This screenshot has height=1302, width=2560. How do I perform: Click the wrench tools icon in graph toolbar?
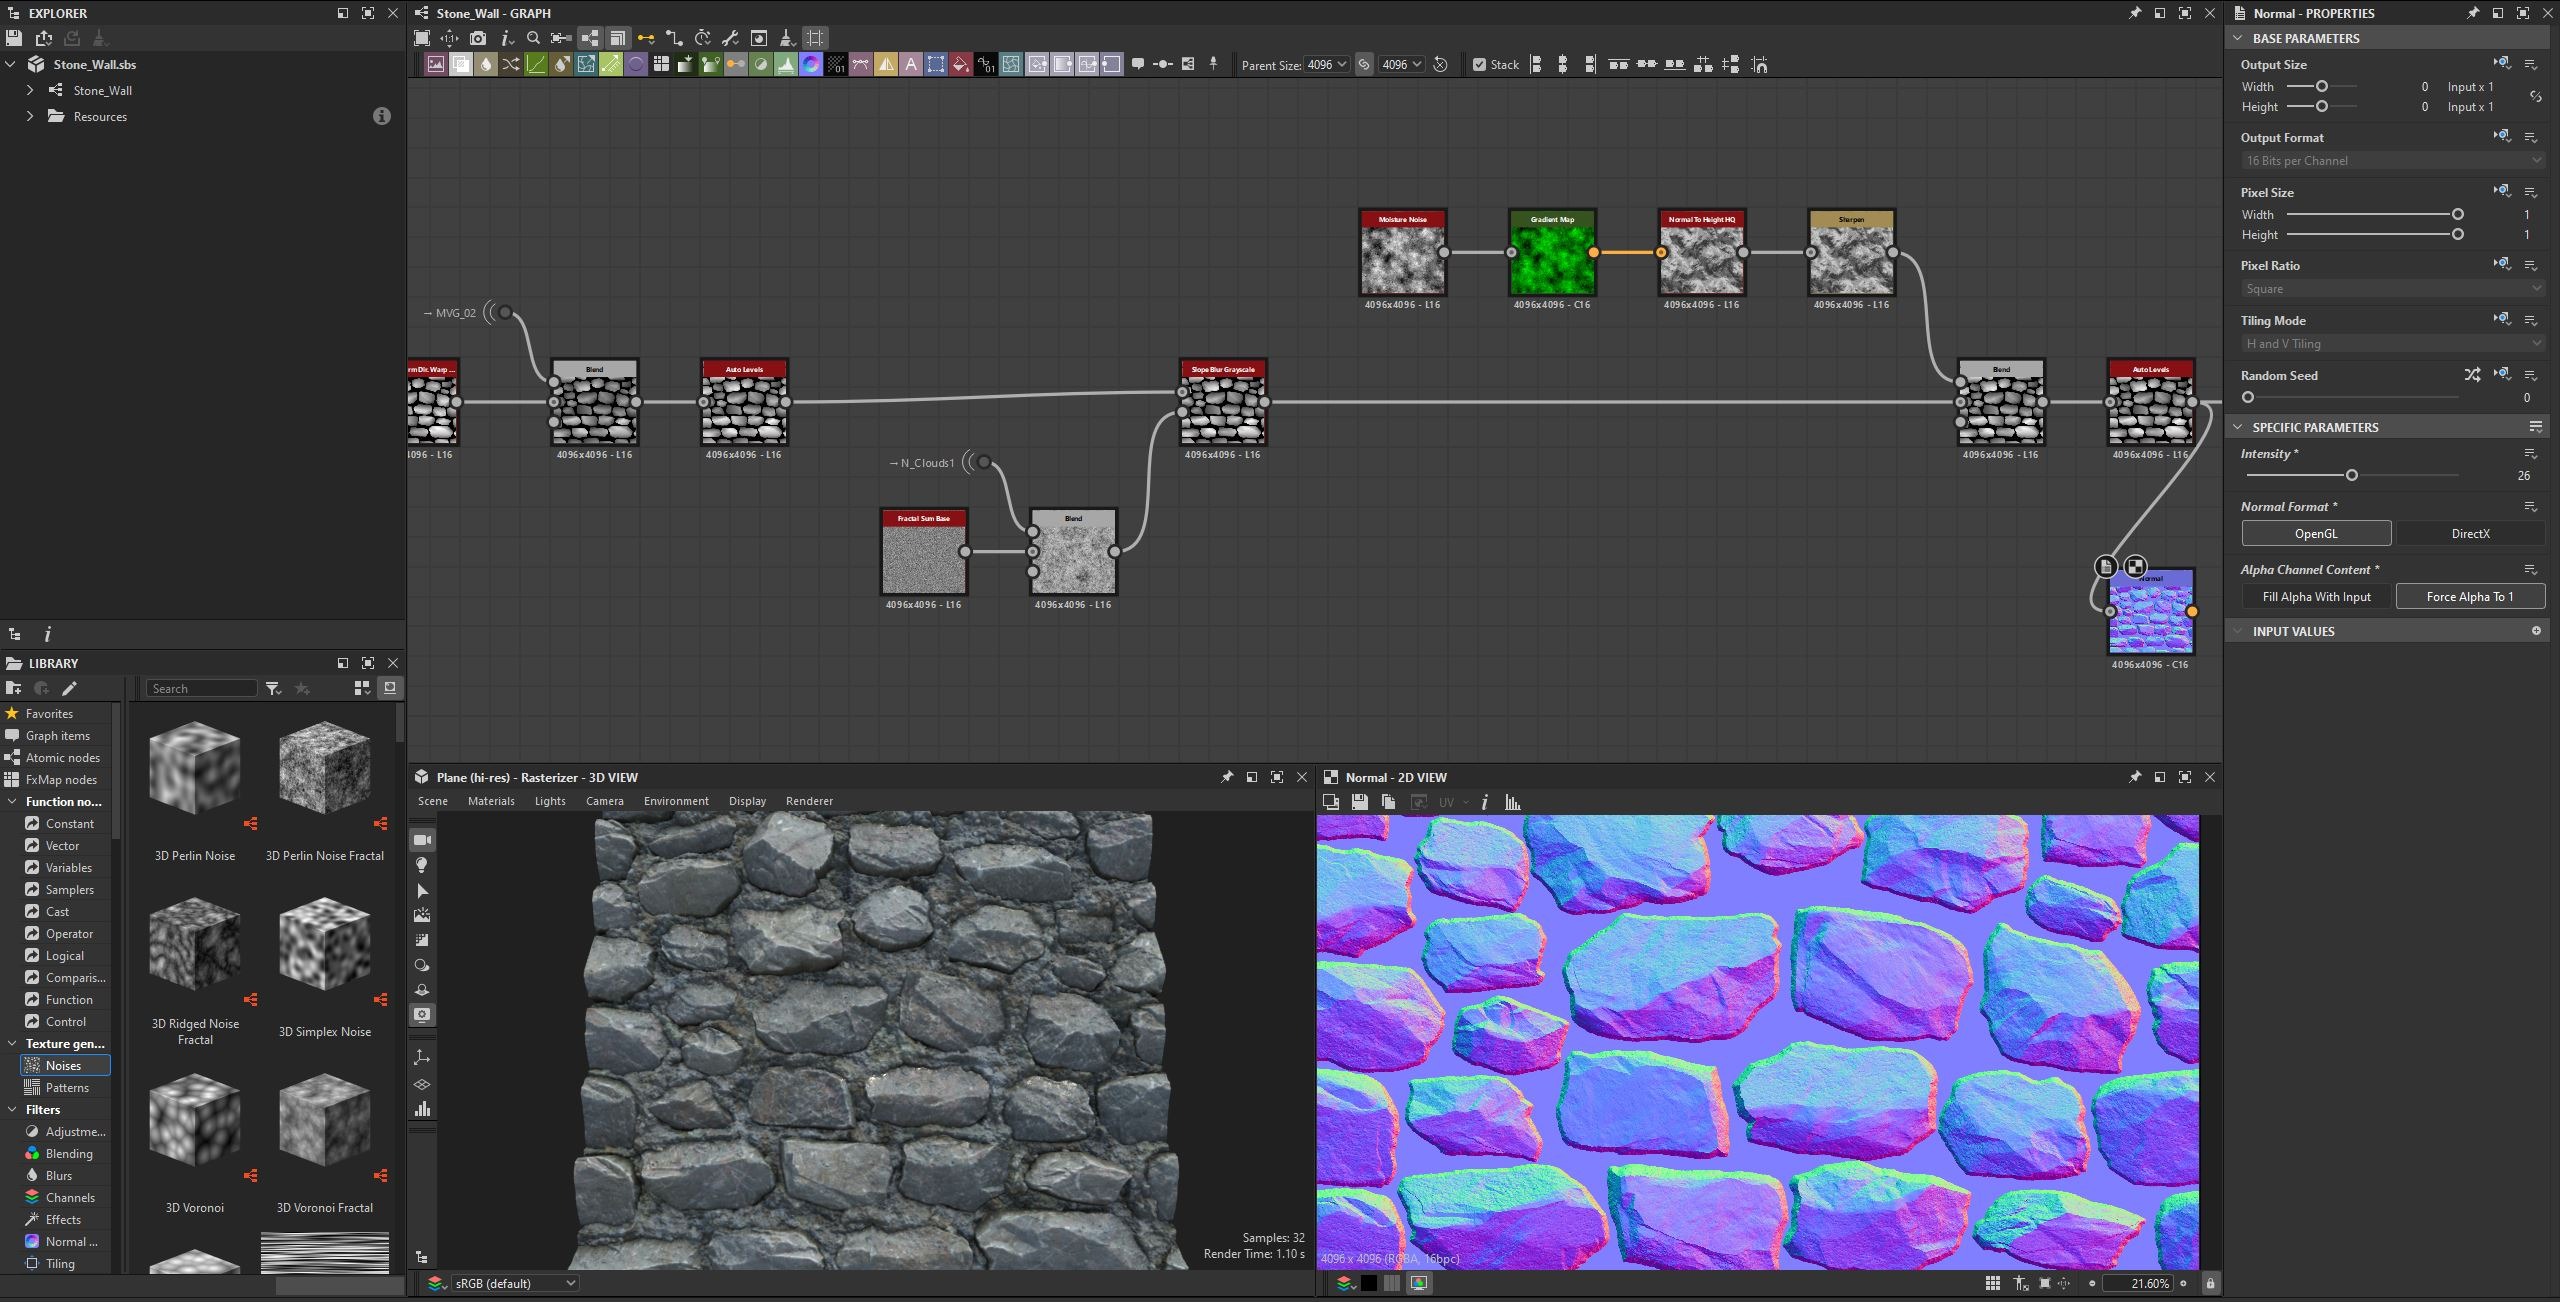(x=731, y=38)
